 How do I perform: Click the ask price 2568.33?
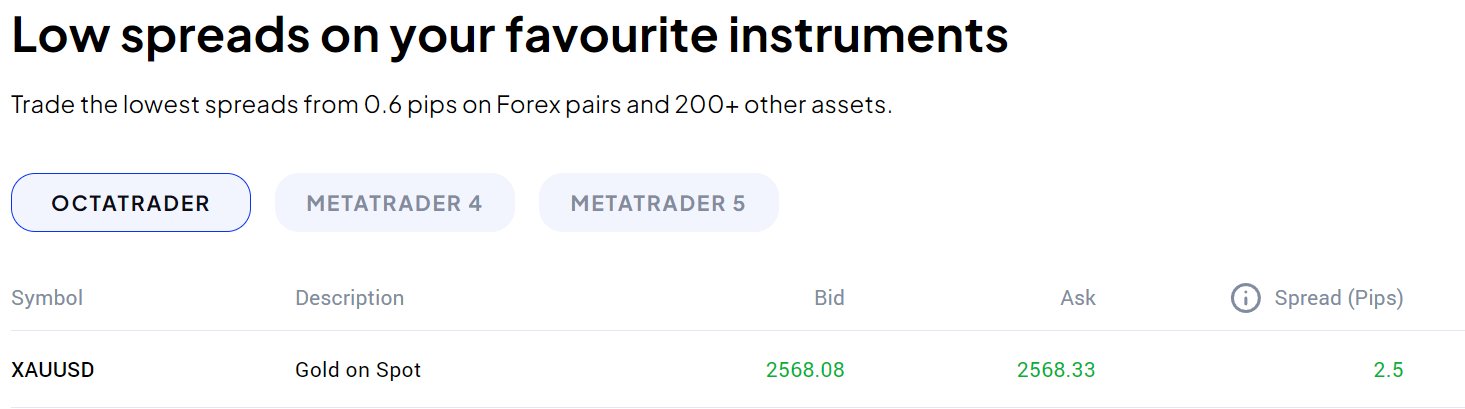pos(1056,370)
